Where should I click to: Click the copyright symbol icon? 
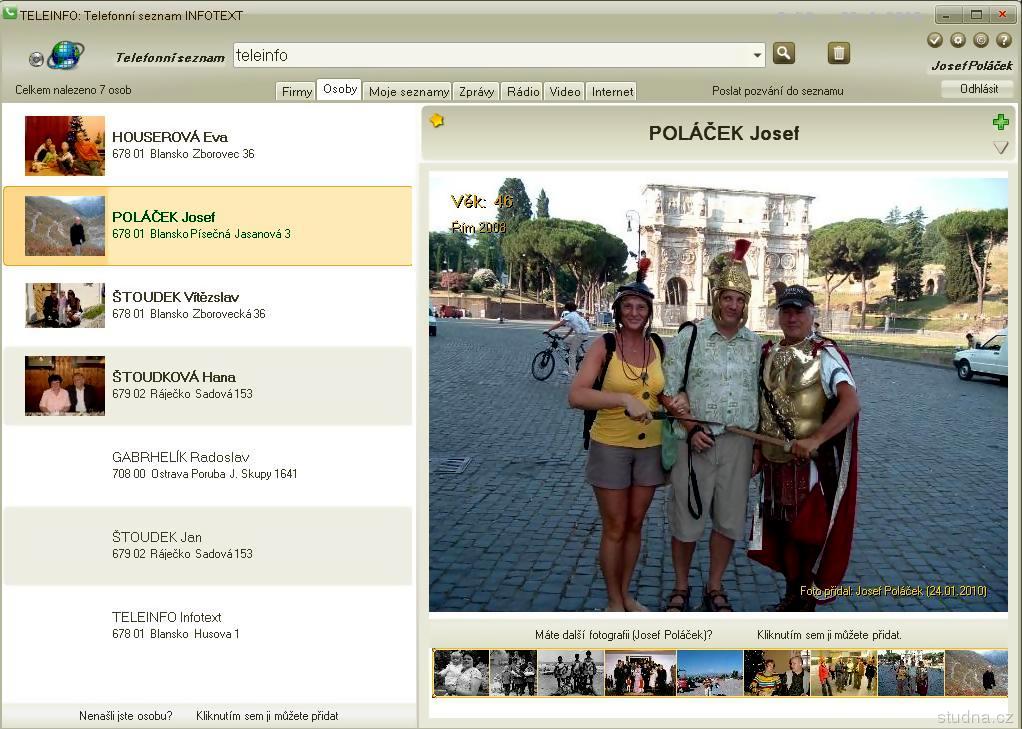[981, 40]
